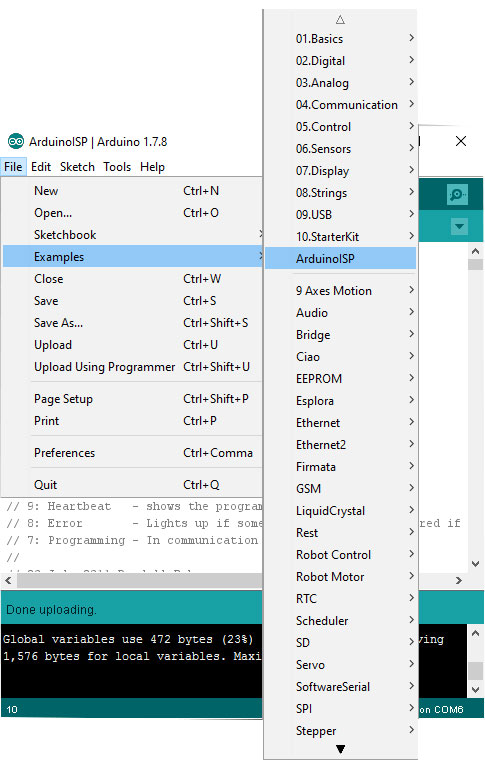Expand 01.Basics examples submenu
Image resolution: width=485 pixels, height=760 pixels.
click(x=341, y=39)
